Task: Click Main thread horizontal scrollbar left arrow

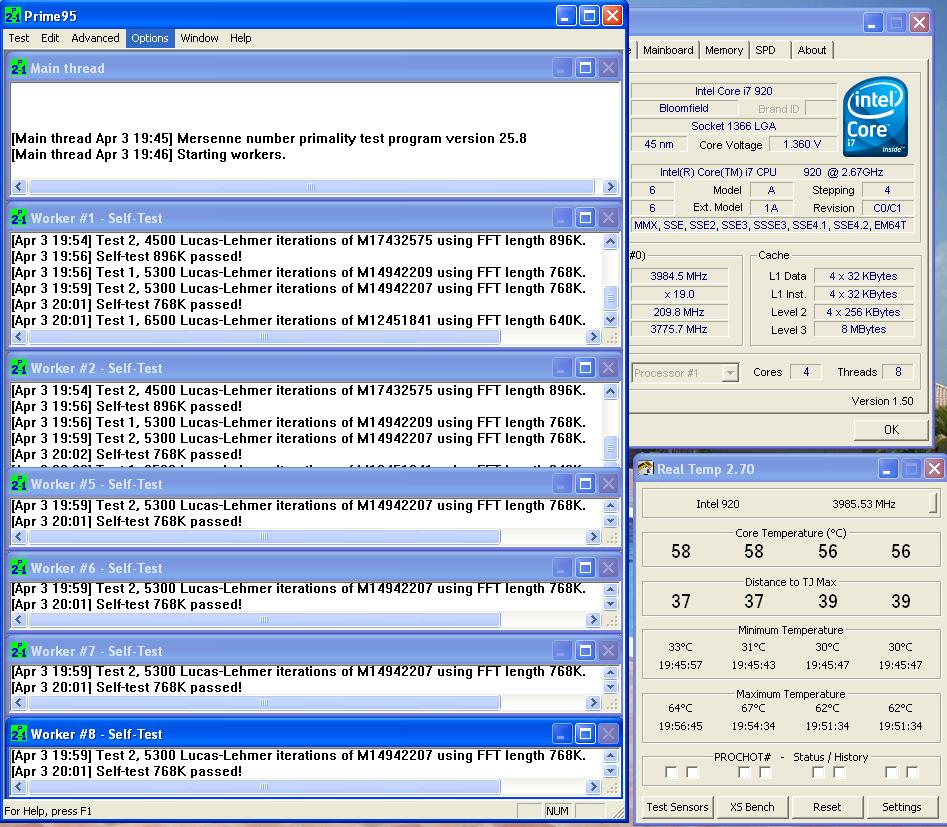Action: tap(19, 186)
